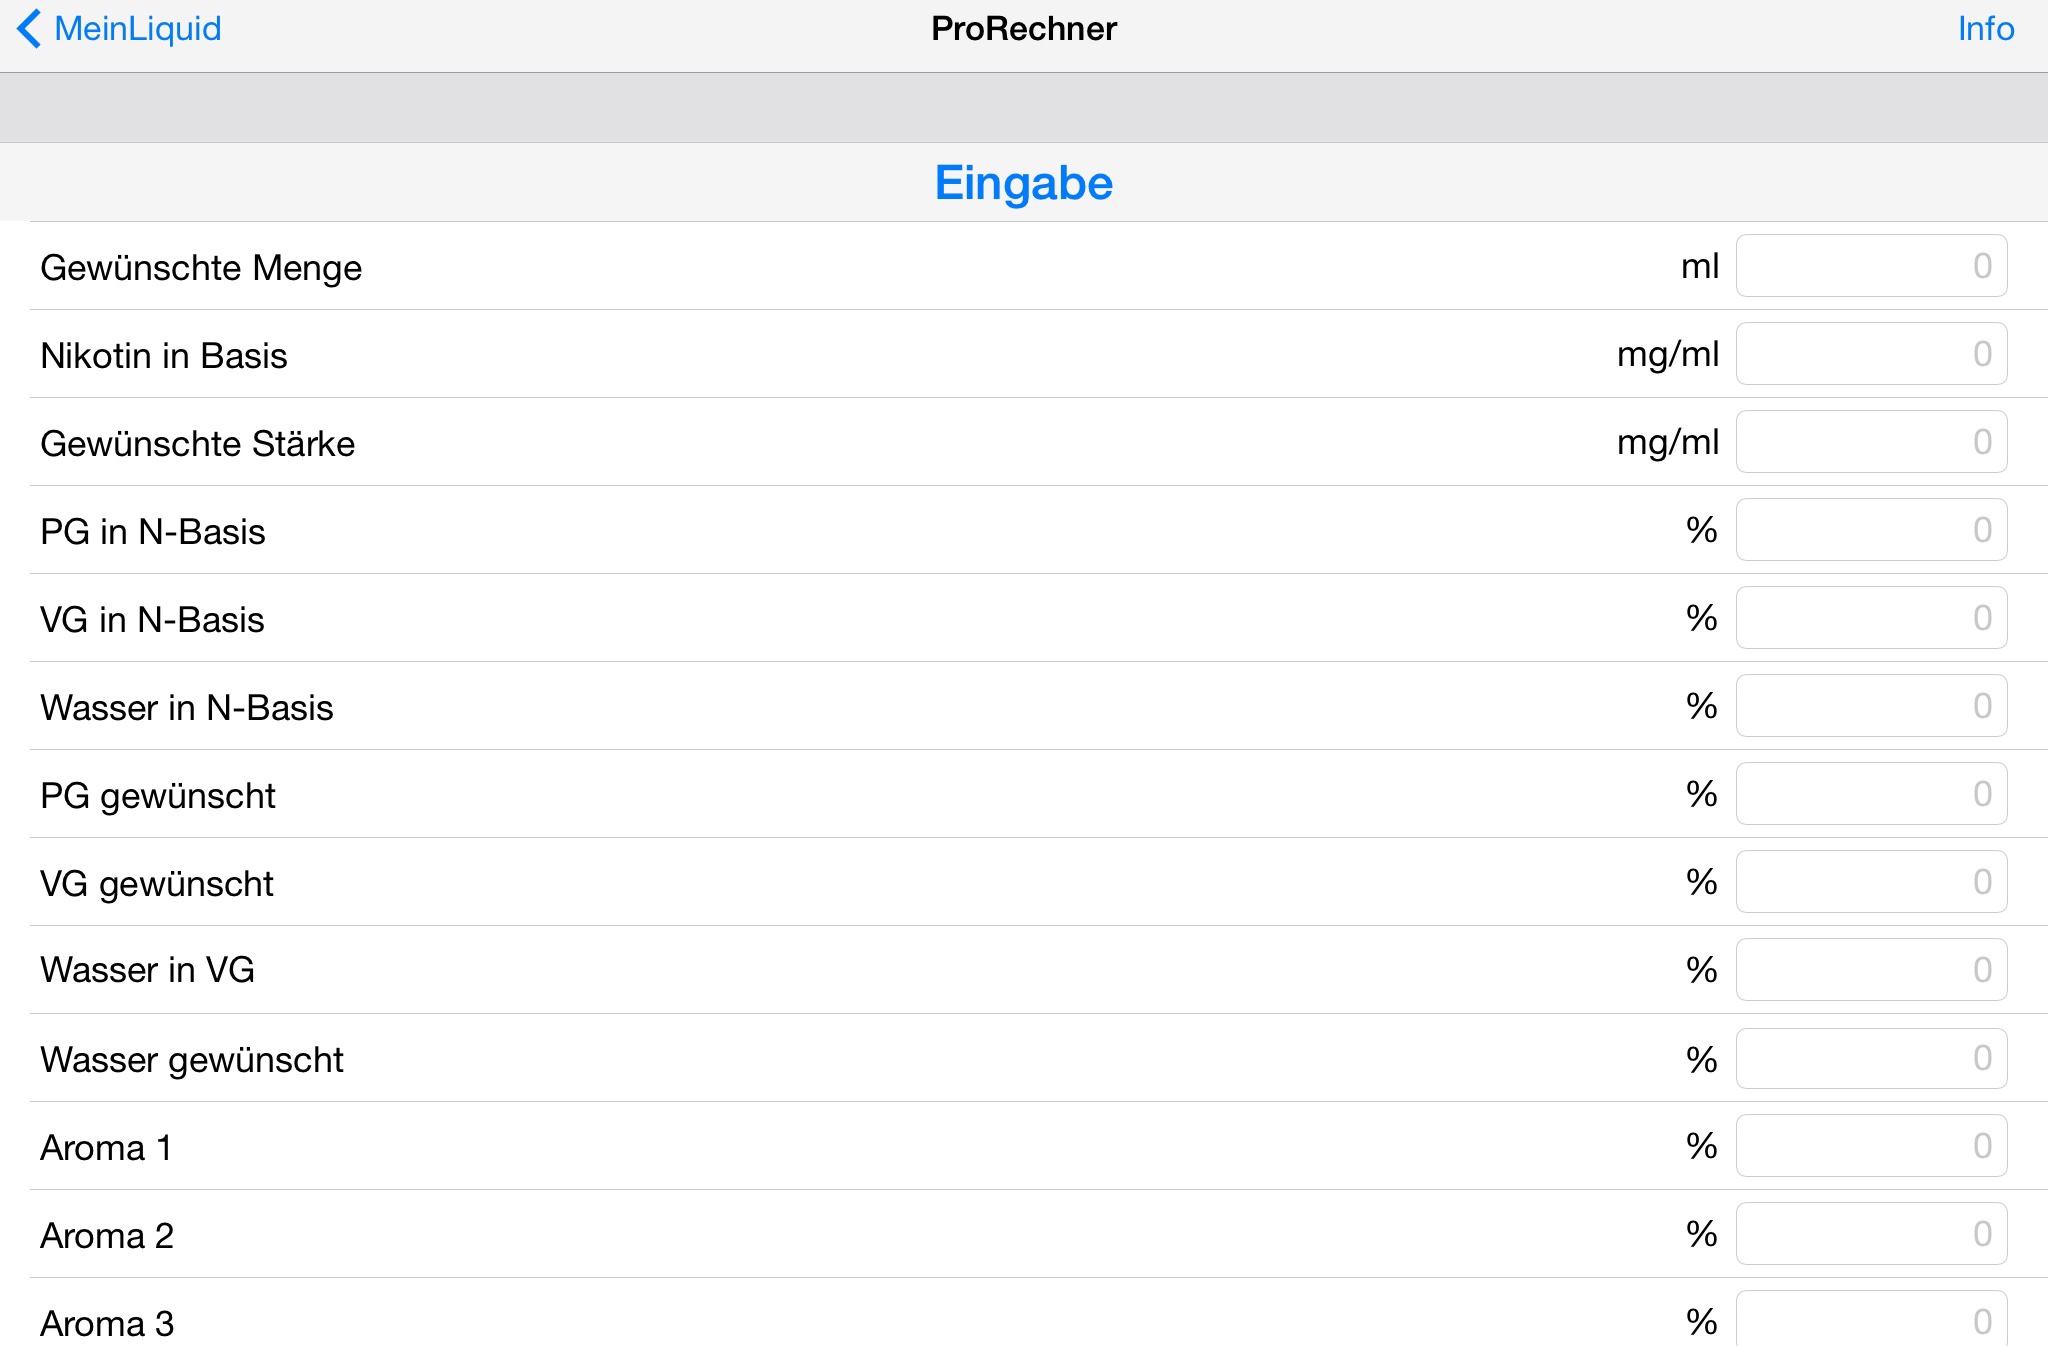The height and width of the screenshot is (1346, 2048).
Task: Tap the Gewünschte Menge row label
Action: [201, 268]
